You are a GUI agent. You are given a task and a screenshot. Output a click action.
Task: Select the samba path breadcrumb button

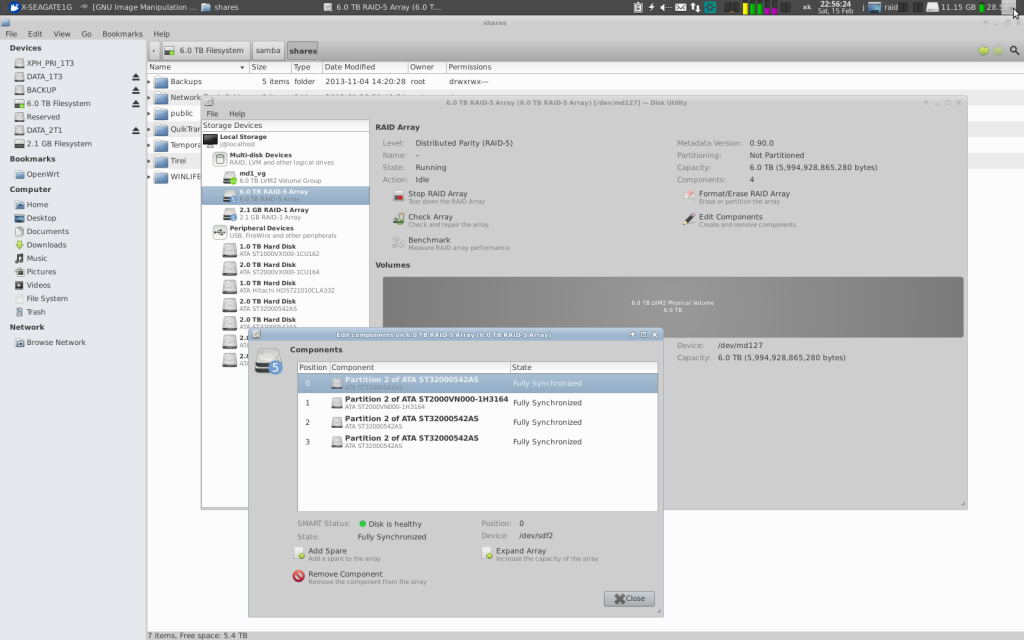click(x=267, y=50)
